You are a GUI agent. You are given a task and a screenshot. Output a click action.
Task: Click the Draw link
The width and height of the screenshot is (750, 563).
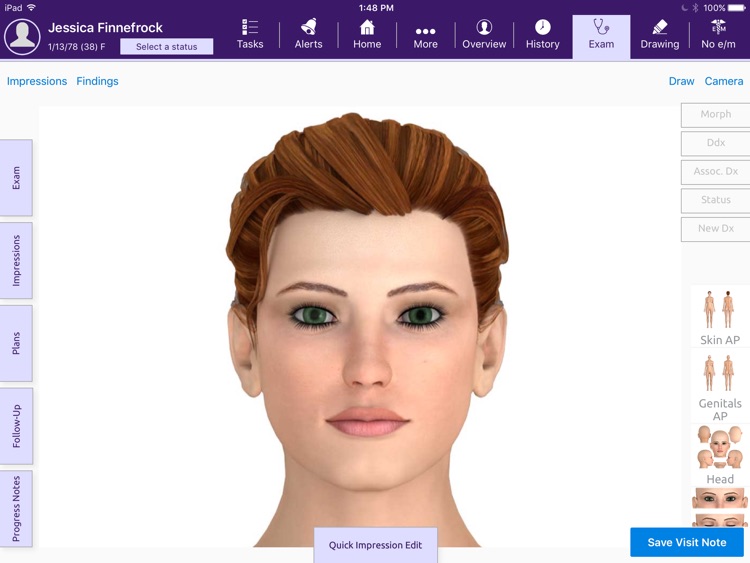(681, 81)
